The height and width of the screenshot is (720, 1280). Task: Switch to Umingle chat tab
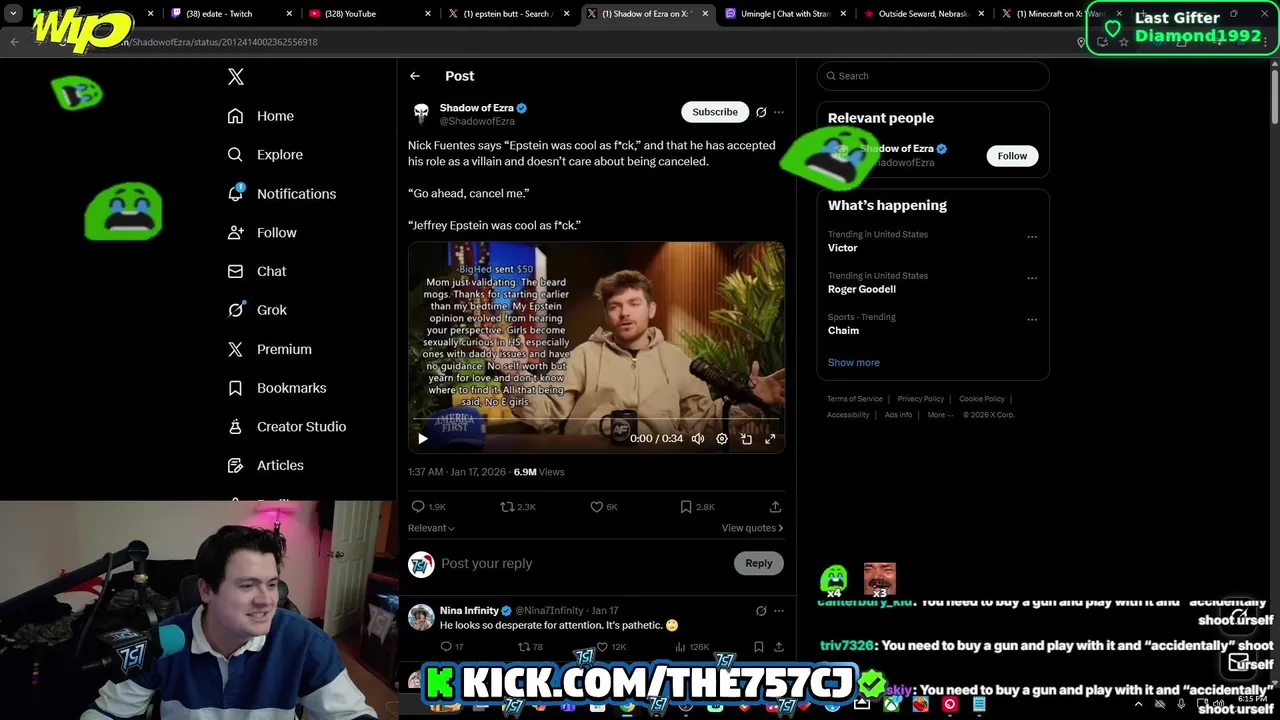786,14
